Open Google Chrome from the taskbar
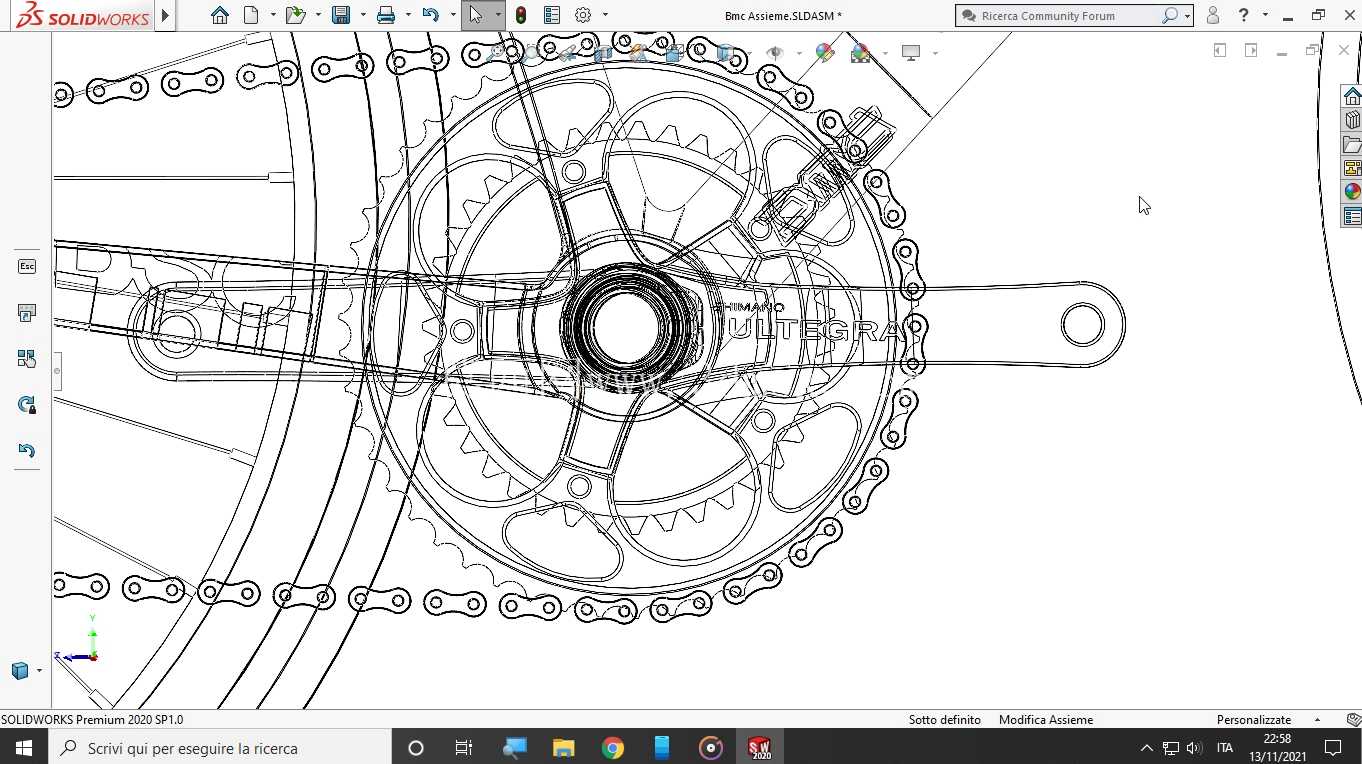Image resolution: width=1362 pixels, height=764 pixels. tap(613, 748)
